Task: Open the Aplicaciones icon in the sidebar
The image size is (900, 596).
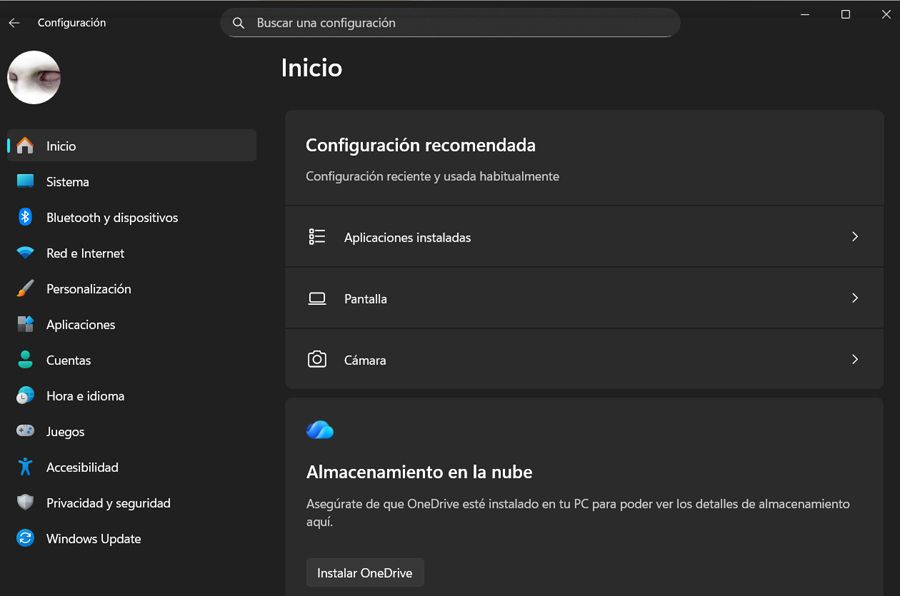Action: pos(27,324)
